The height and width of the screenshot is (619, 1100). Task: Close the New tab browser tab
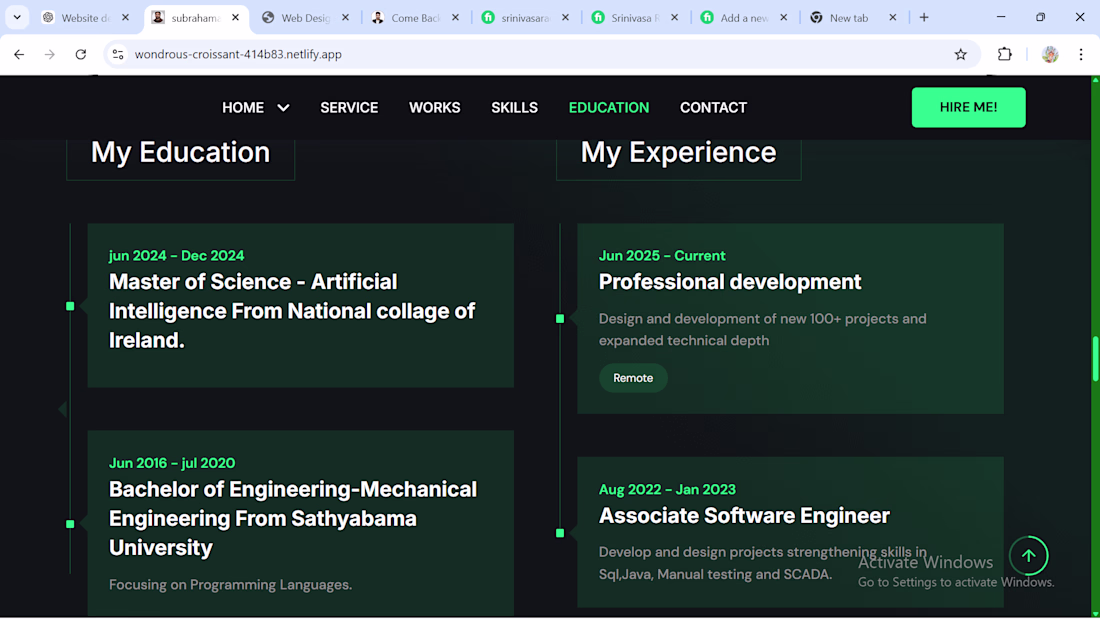[893, 17]
